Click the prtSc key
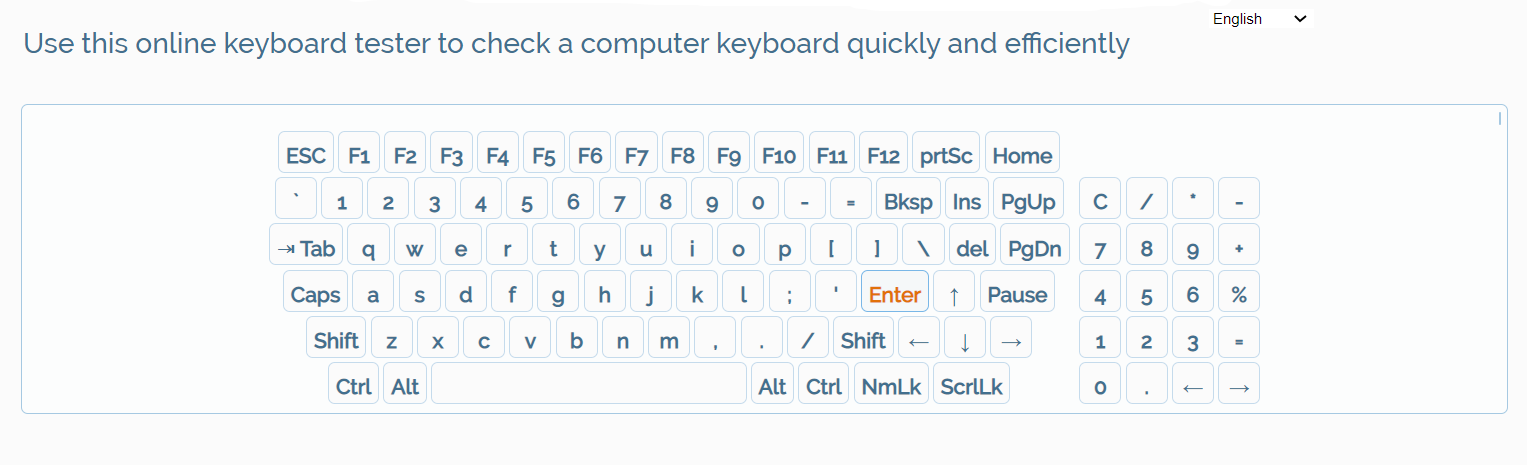Image resolution: width=1527 pixels, height=465 pixels. [x=946, y=155]
